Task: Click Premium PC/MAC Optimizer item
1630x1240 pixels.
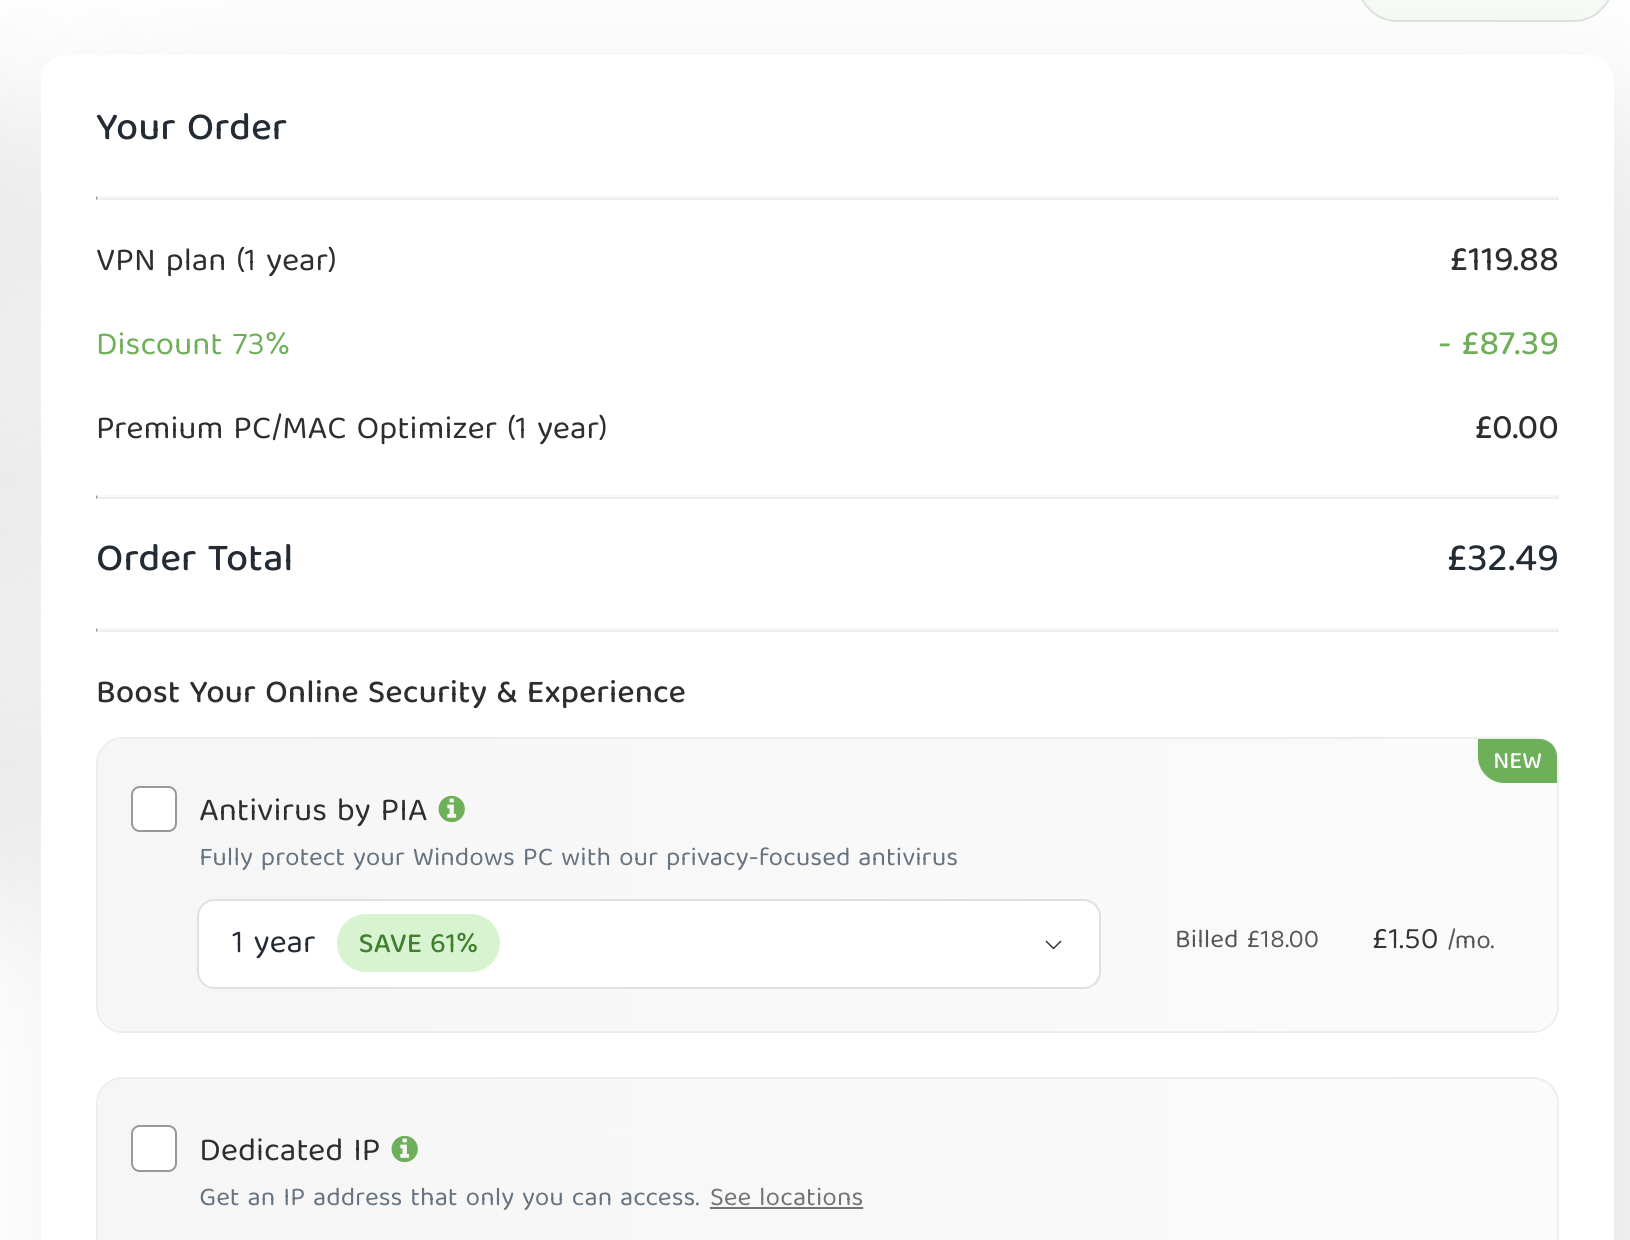Action: click(351, 428)
